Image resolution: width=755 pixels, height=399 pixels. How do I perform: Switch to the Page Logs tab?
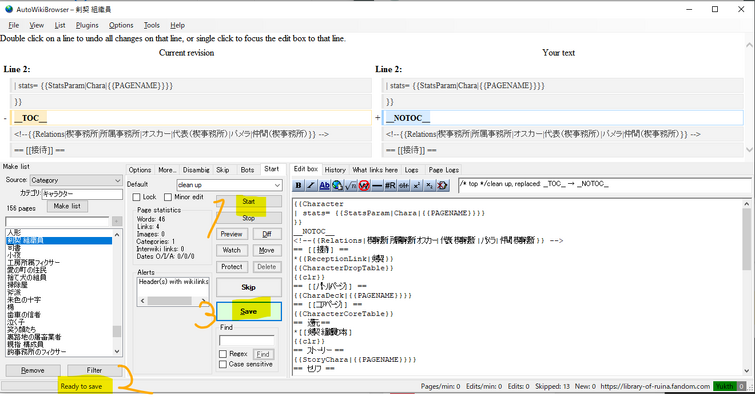click(443, 170)
